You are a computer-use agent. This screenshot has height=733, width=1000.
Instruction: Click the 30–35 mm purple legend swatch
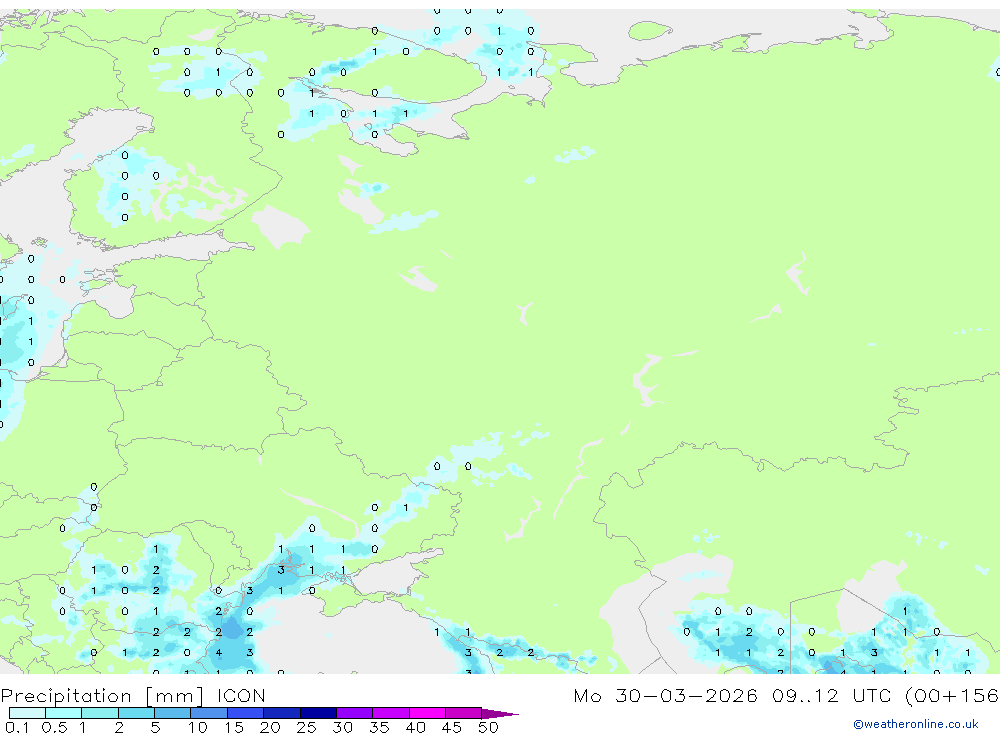355,713
